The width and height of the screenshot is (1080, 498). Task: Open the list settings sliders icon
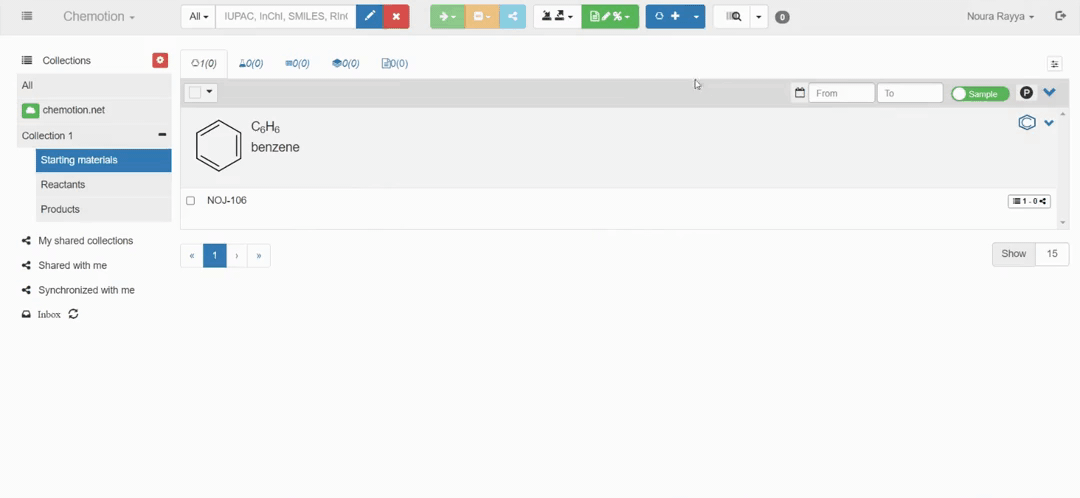click(x=1054, y=64)
